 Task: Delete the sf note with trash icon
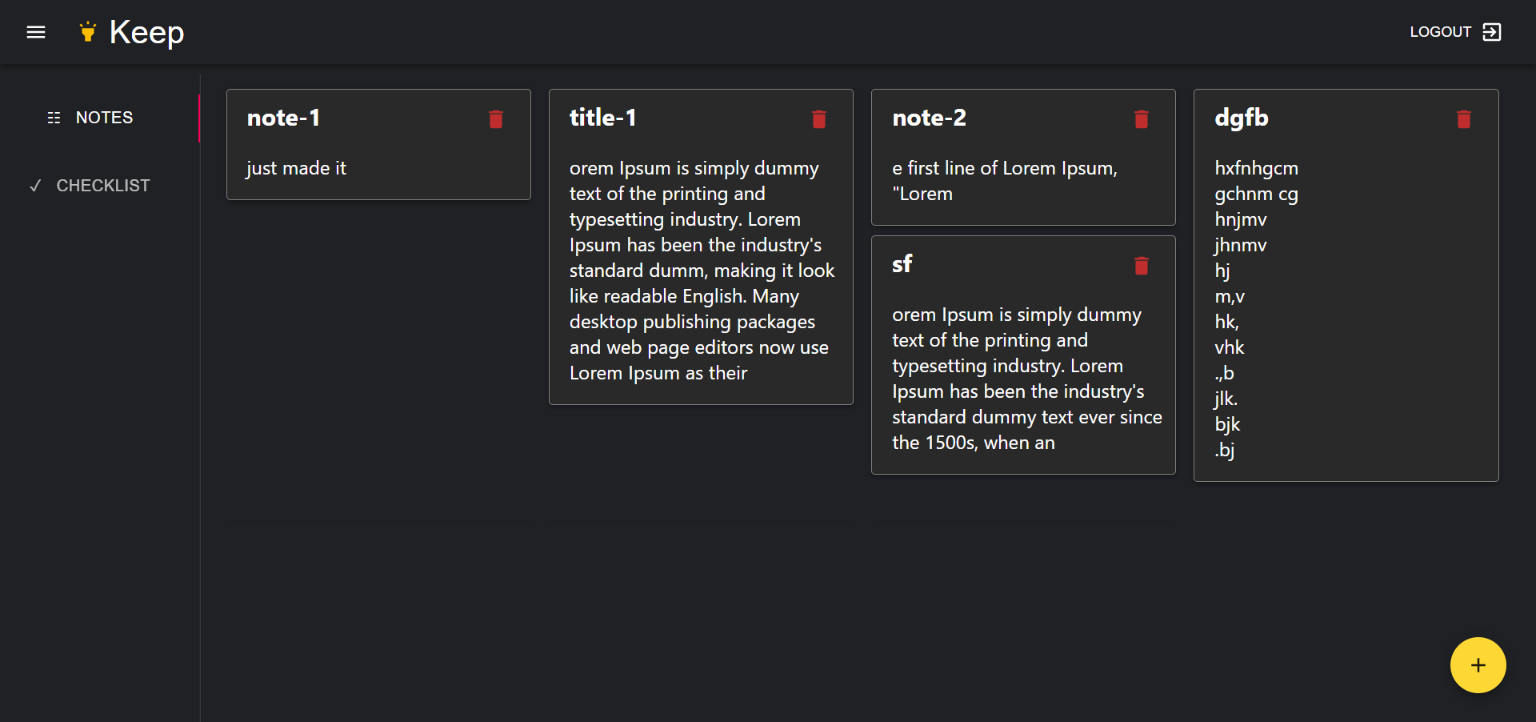[x=1141, y=265]
